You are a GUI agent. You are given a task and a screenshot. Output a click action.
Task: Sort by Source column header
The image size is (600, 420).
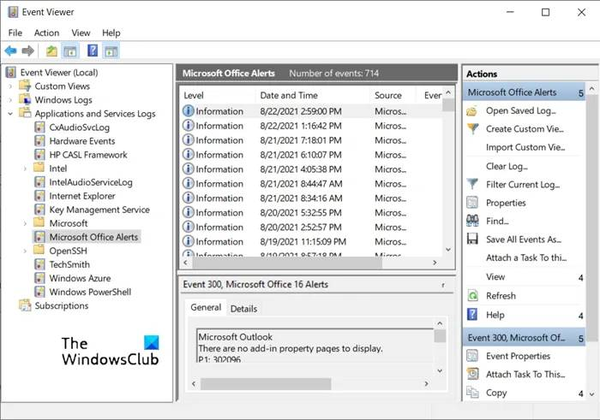(x=392, y=95)
